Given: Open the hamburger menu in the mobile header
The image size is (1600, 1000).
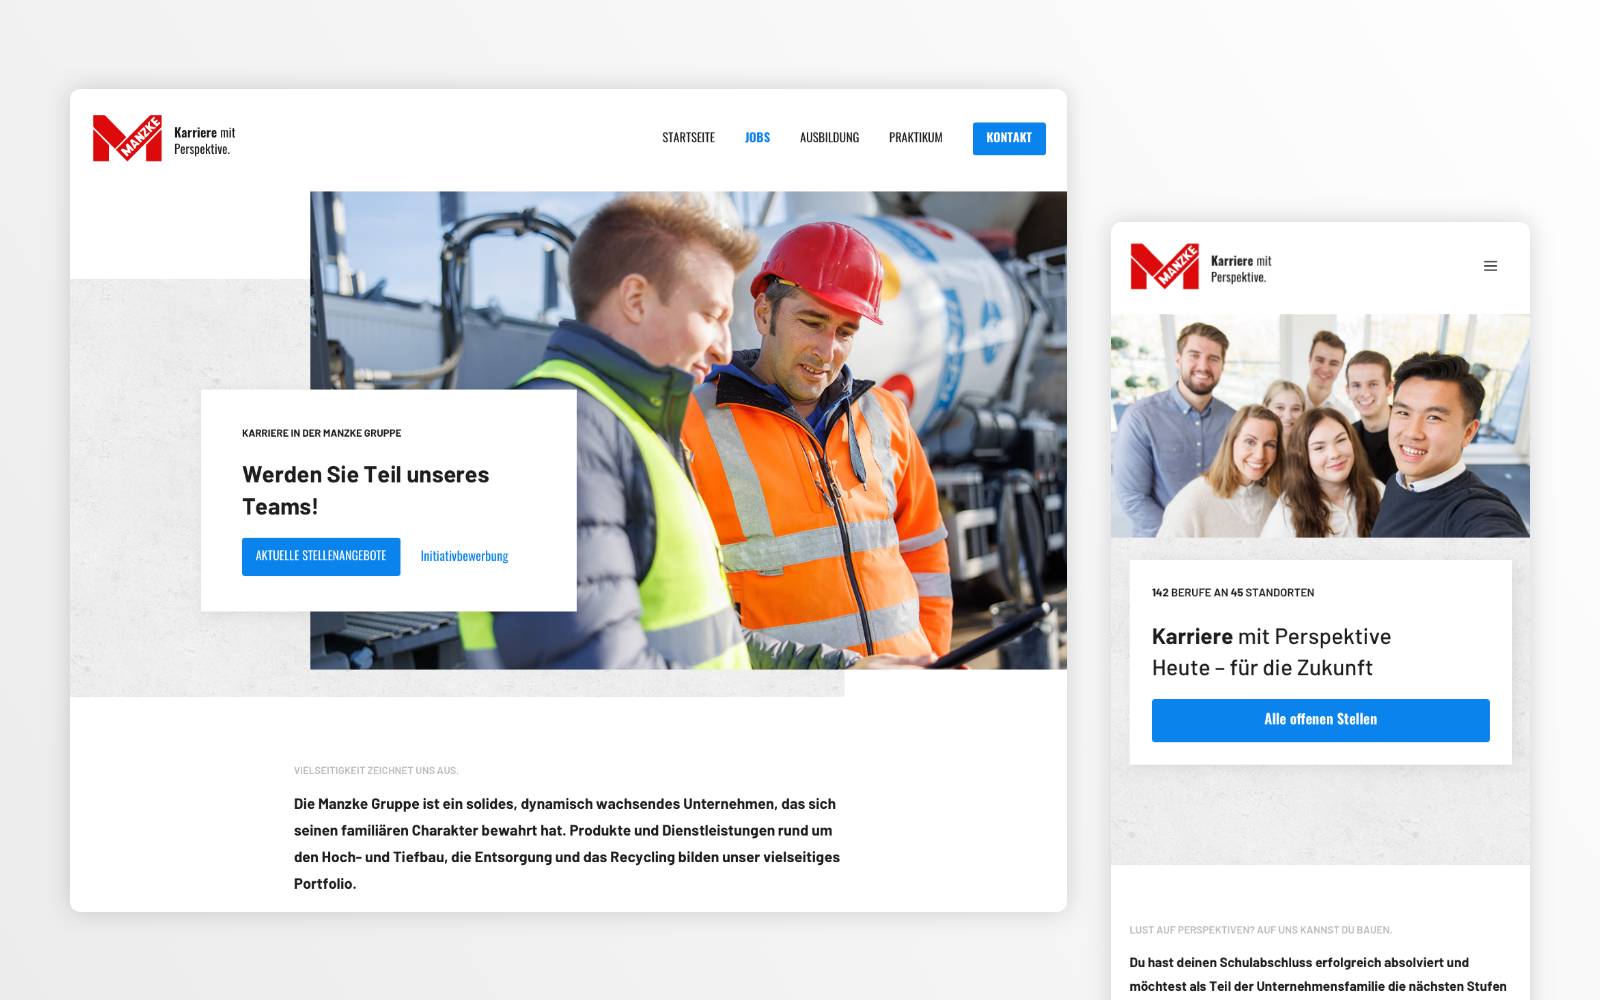Looking at the screenshot, I should (x=1490, y=266).
